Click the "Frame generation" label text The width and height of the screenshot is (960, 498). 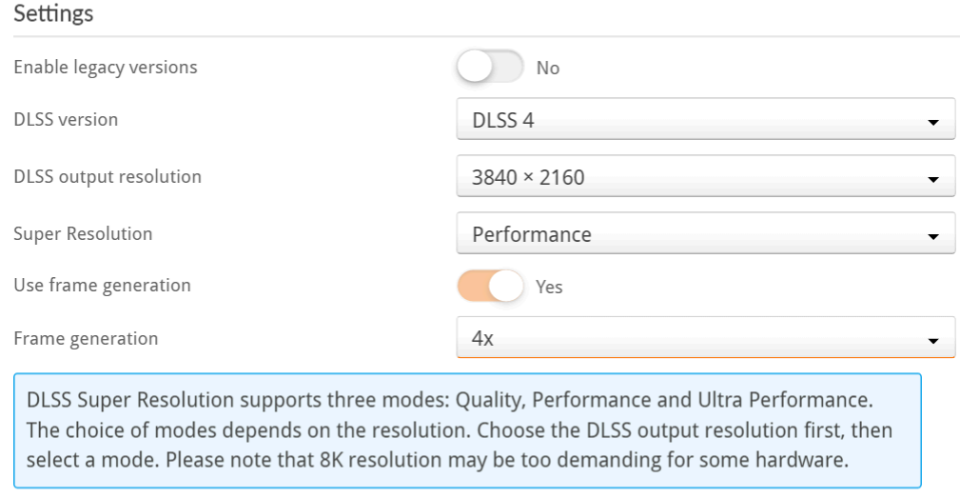tap(85, 338)
